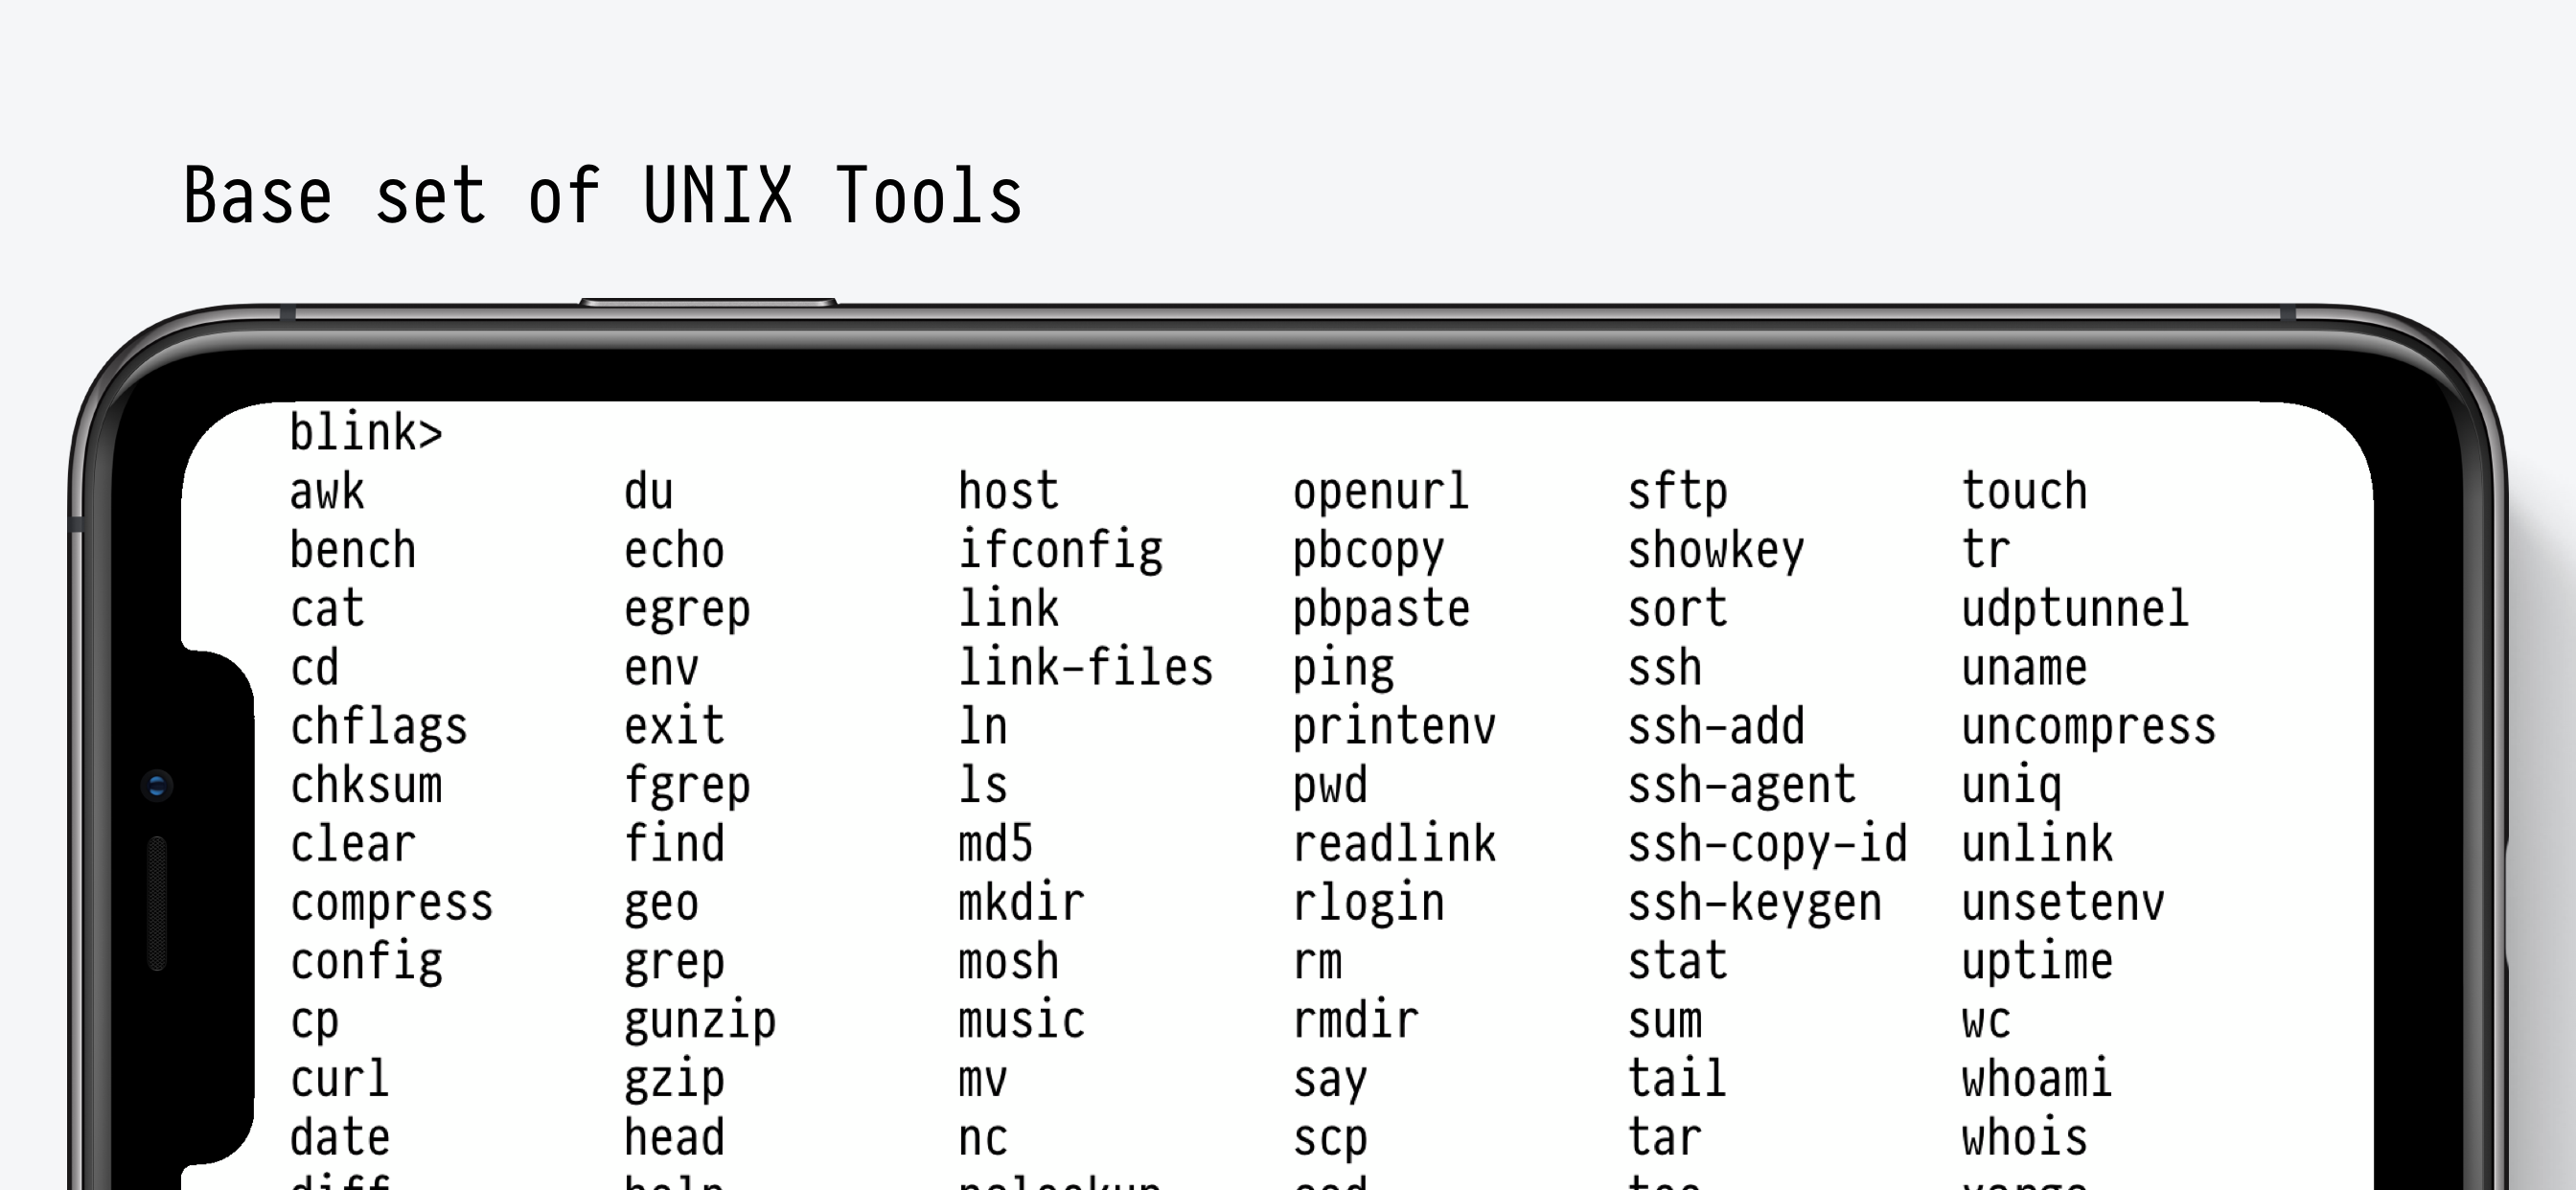Select the whois command
2576x1190 pixels.
[2022, 1137]
